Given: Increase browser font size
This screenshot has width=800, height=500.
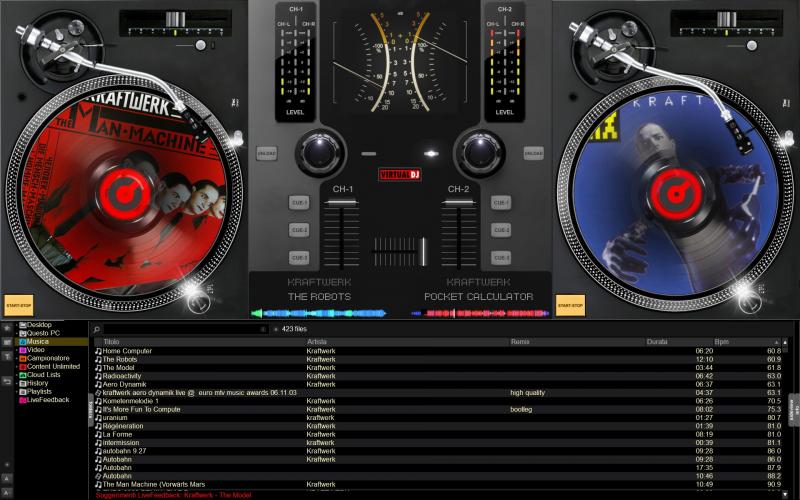Looking at the screenshot, I should click(7, 479).
